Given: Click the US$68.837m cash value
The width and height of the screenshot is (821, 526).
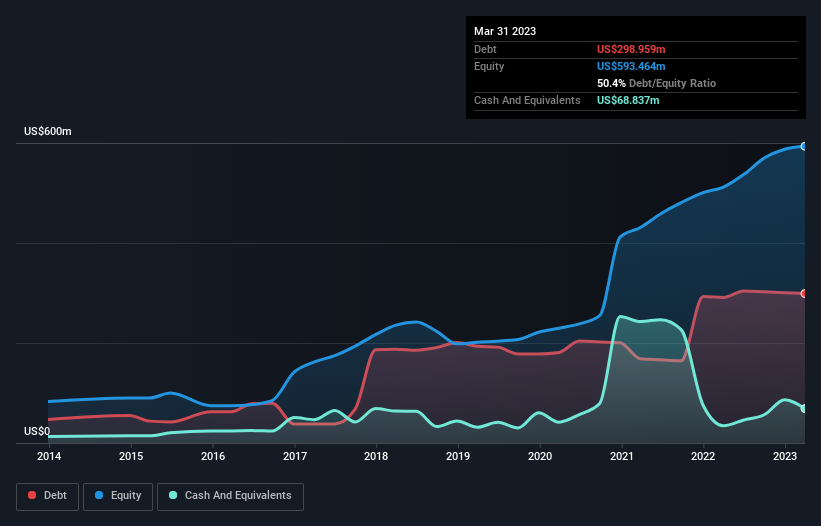Looking at the screenshot, I should tap(628, 100).
